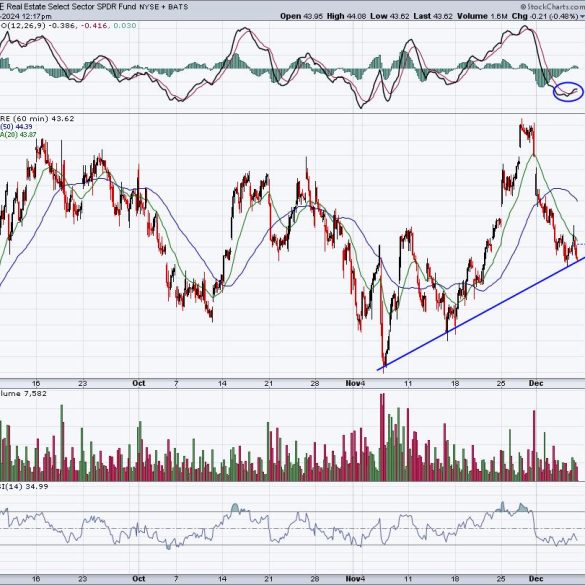The height and width of the screenshot is (585, 585).
Task: Click 11 on the bottom date axis
Action: coord(408,579)
